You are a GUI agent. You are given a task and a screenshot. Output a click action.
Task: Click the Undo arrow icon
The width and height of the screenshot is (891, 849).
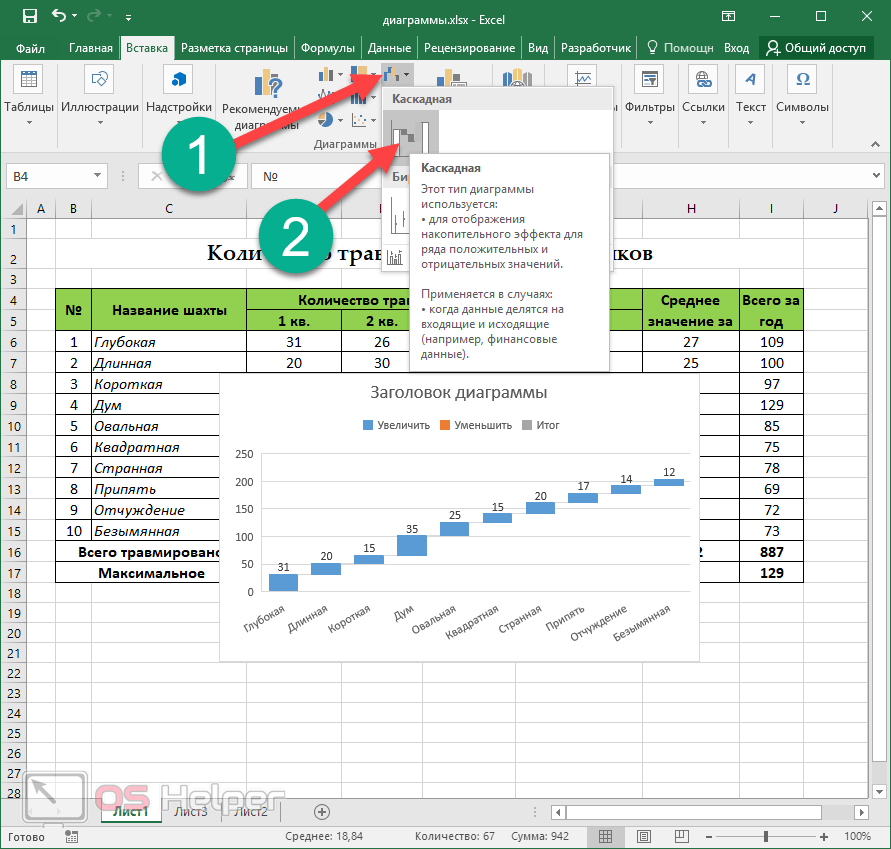coord(59,17)
